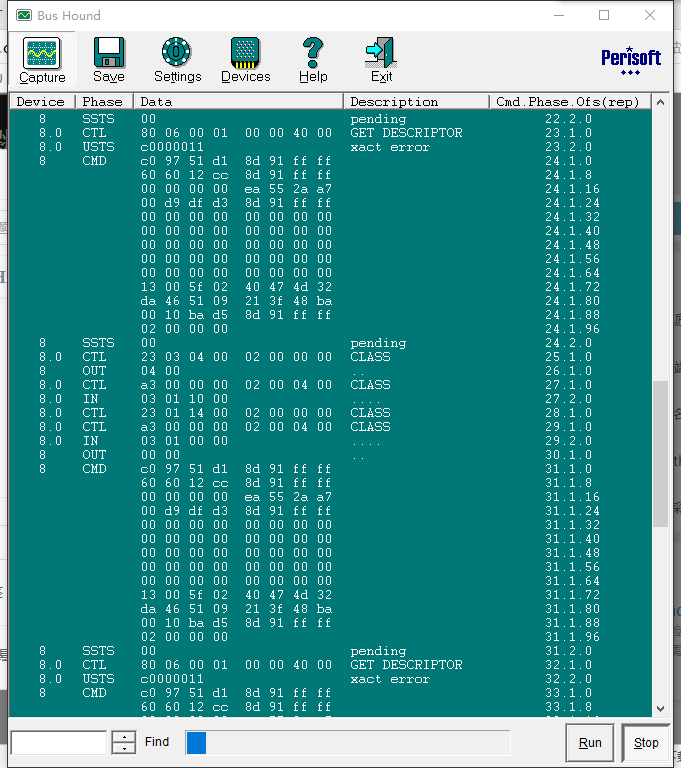This screenshot has width=681, height=768.
Task: Click the Run button
Action: click(x=590, y=743)
